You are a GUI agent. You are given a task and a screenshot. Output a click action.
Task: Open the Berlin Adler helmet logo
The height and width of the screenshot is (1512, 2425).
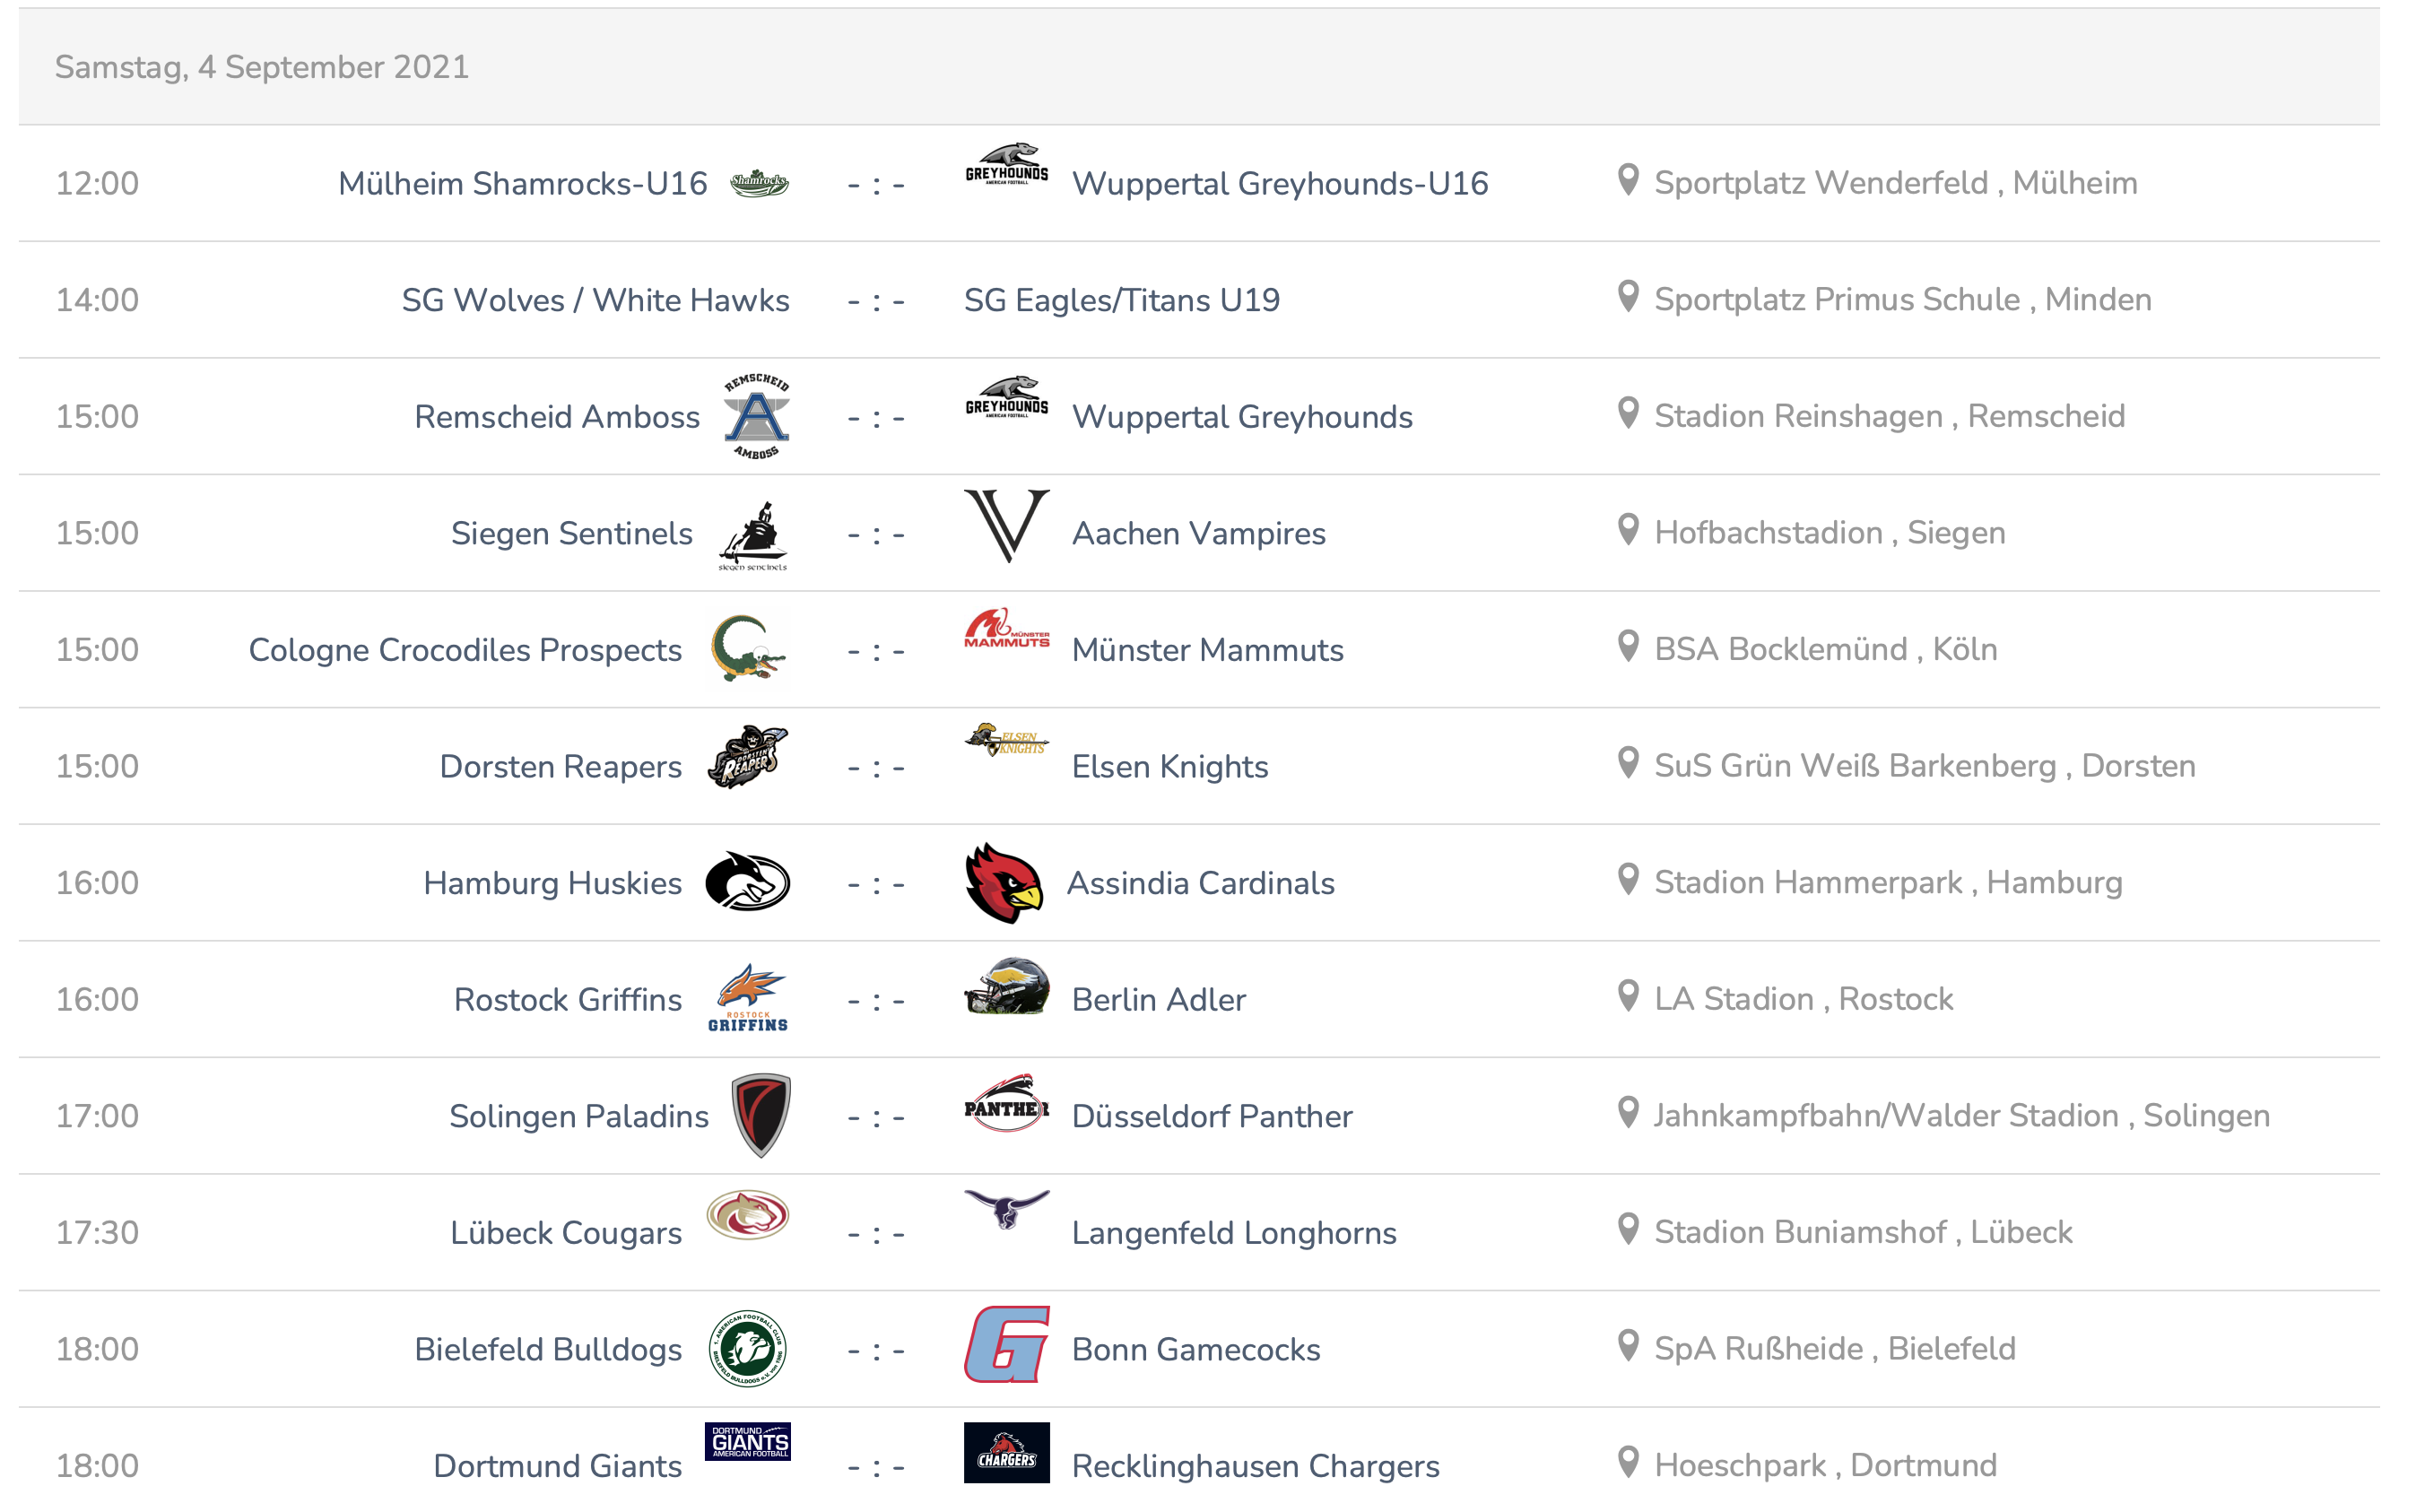click(1006, 987)
